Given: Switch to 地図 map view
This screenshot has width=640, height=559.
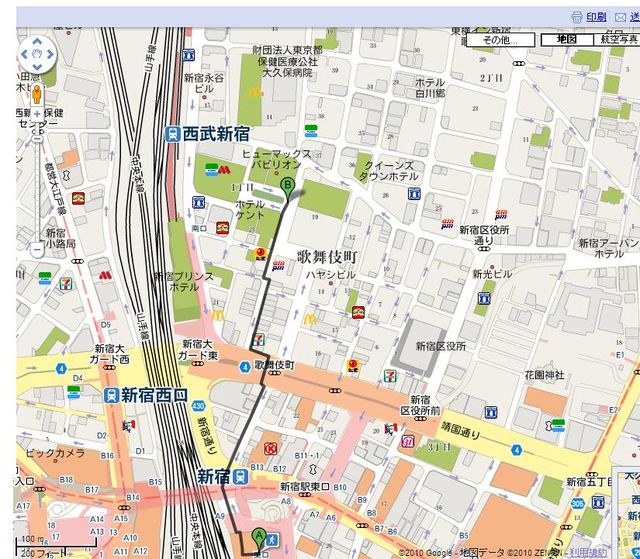Looking at the screenshot, I should point(566,39).
